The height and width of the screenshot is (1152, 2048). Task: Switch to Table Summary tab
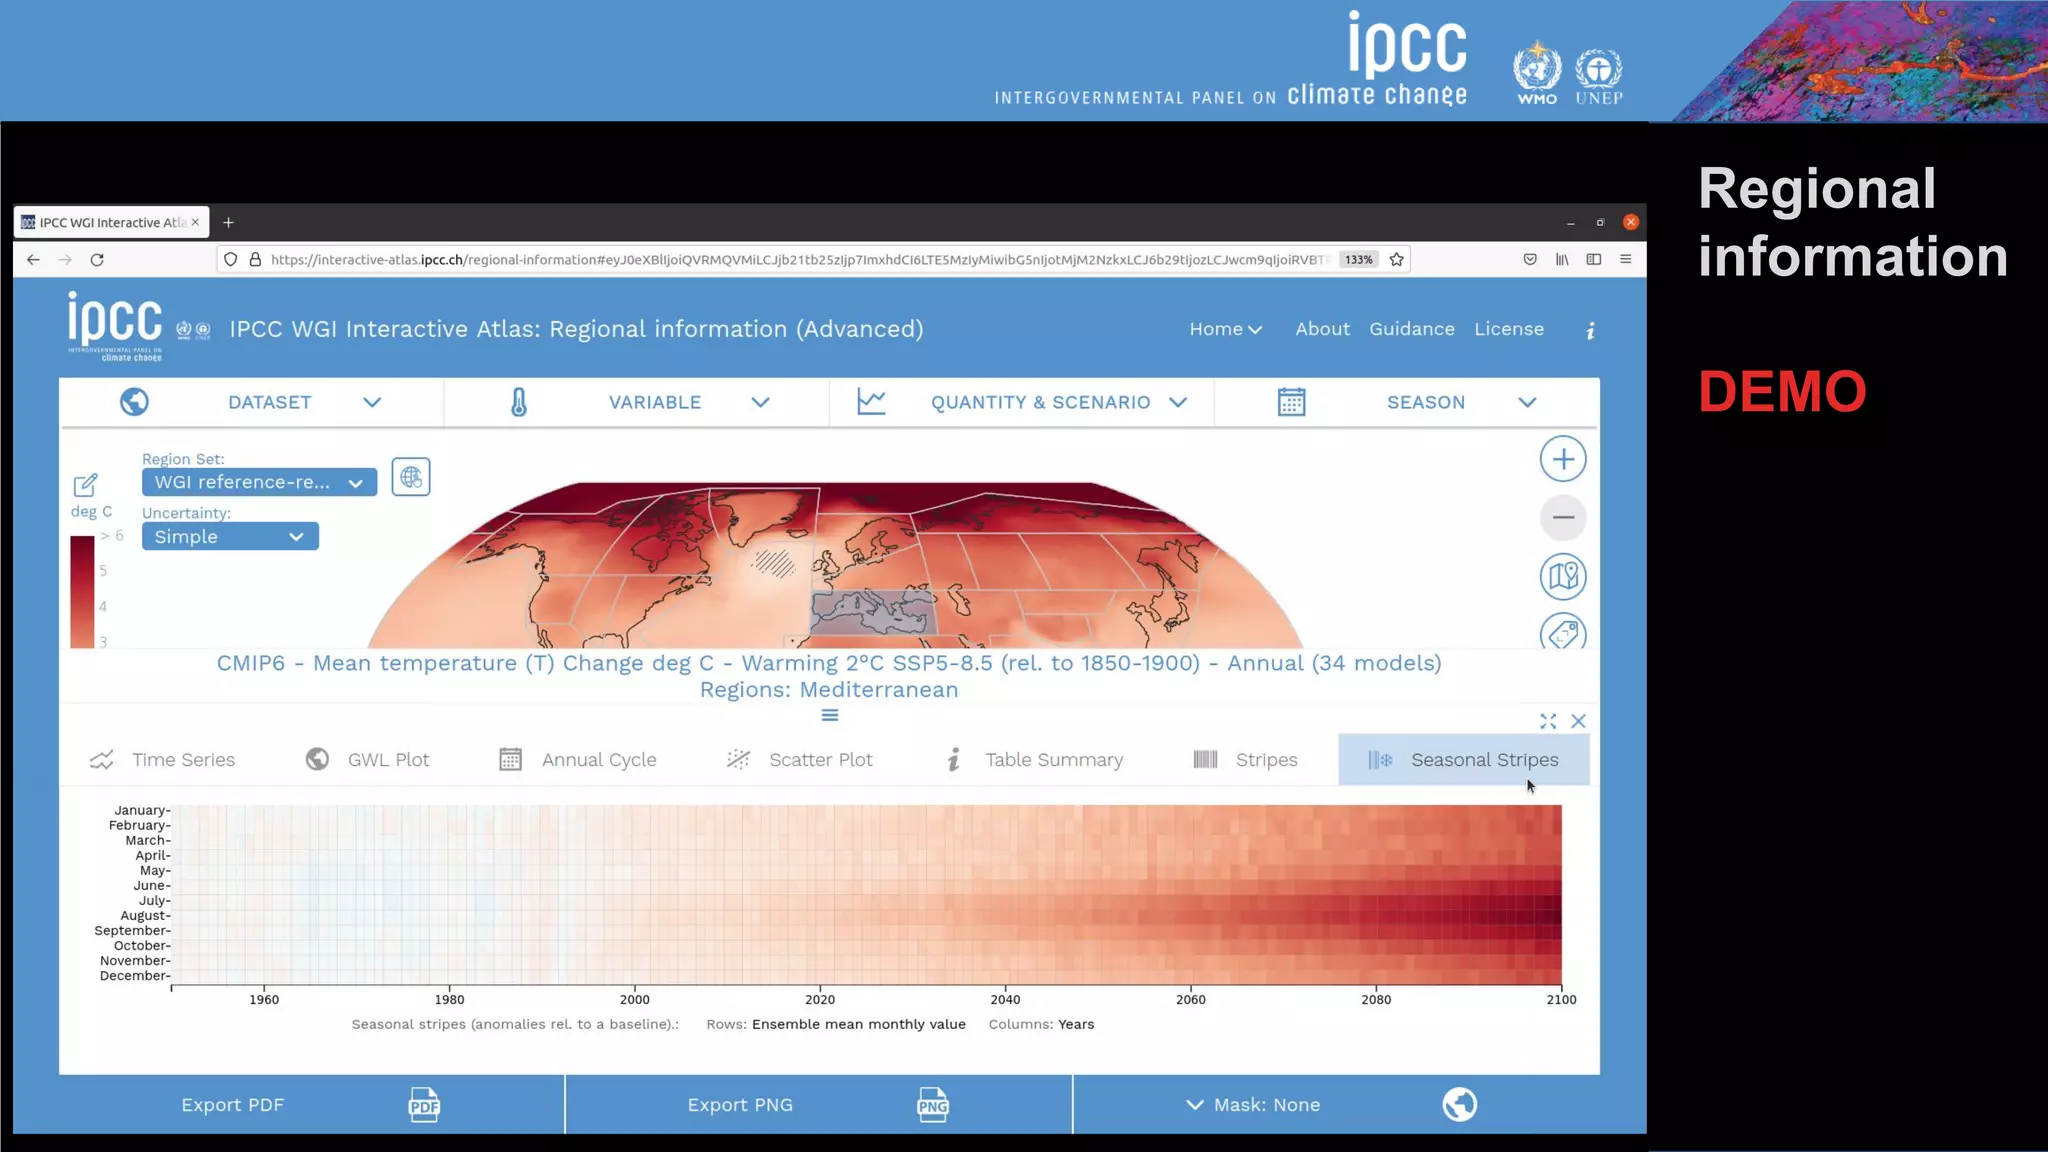(x=1034, y=760)
